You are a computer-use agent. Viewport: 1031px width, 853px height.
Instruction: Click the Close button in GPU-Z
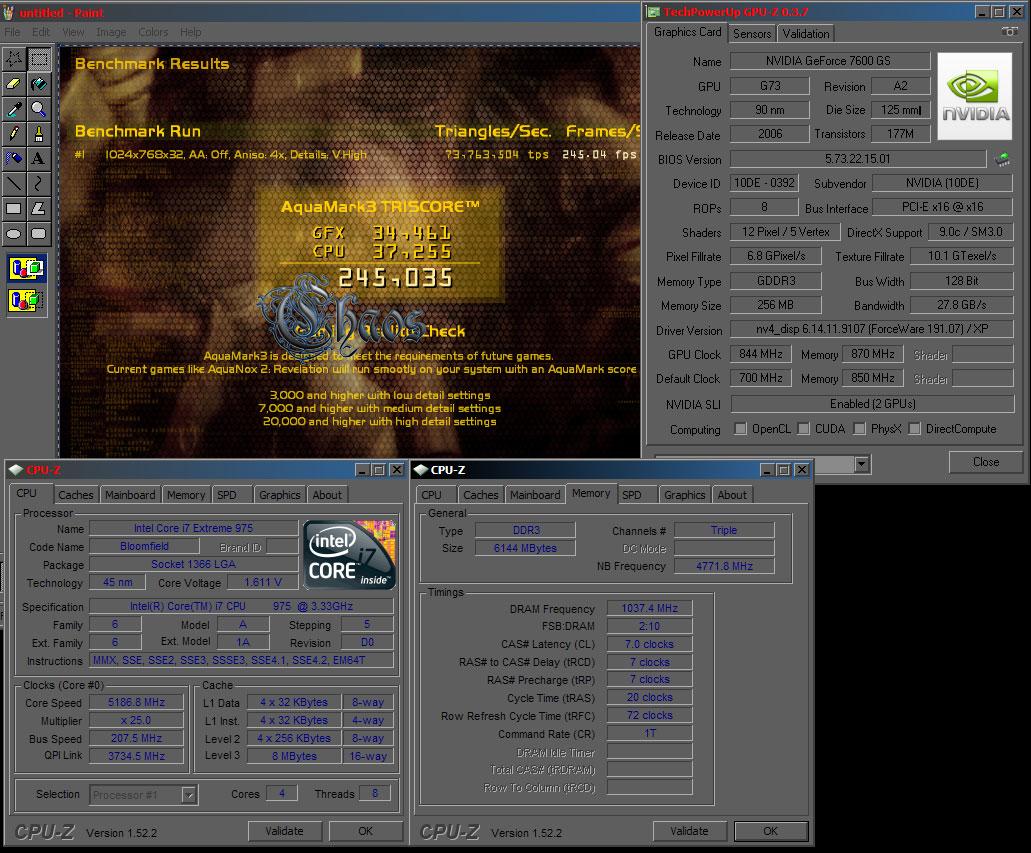pos(986,462)
